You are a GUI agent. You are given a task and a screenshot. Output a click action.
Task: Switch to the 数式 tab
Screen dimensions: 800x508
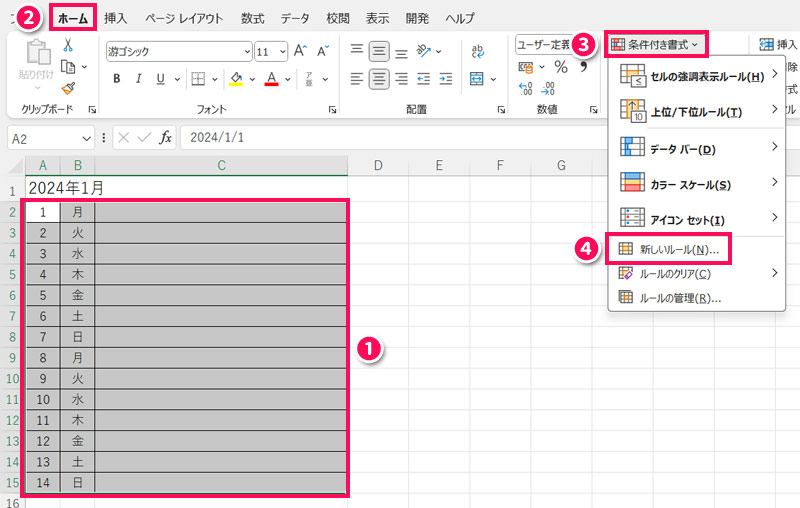point(253,18)
